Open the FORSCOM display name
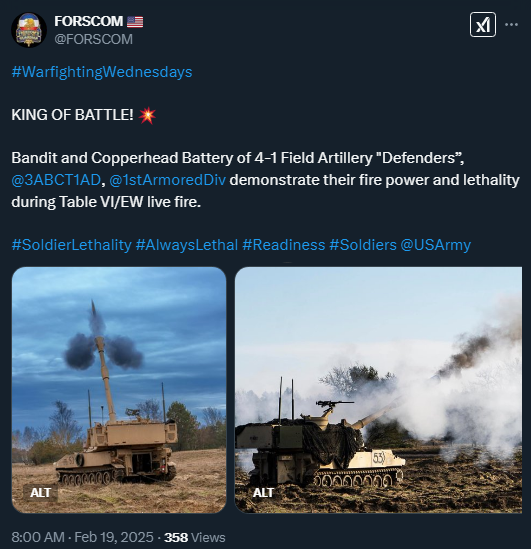This screenshot has width=531, height=549. [89, 21]
